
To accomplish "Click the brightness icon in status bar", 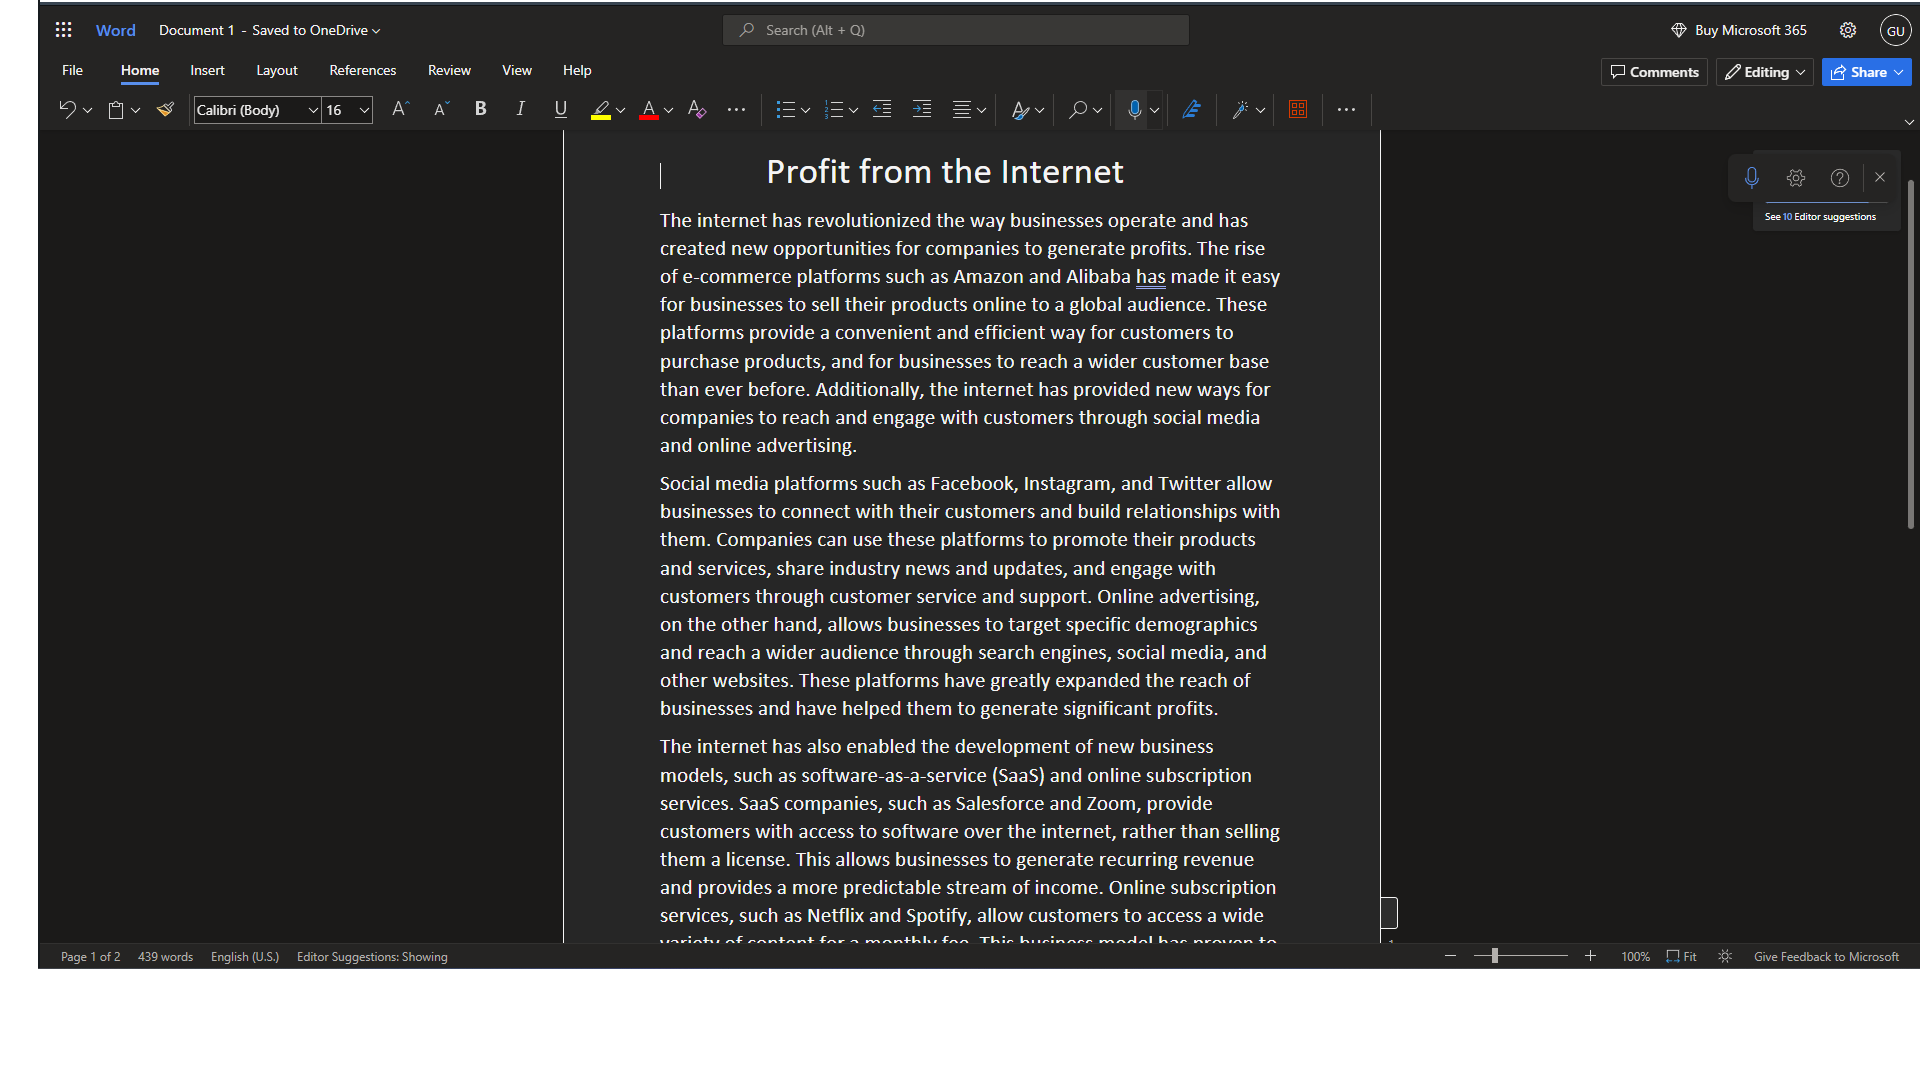I will (1725, 956).
